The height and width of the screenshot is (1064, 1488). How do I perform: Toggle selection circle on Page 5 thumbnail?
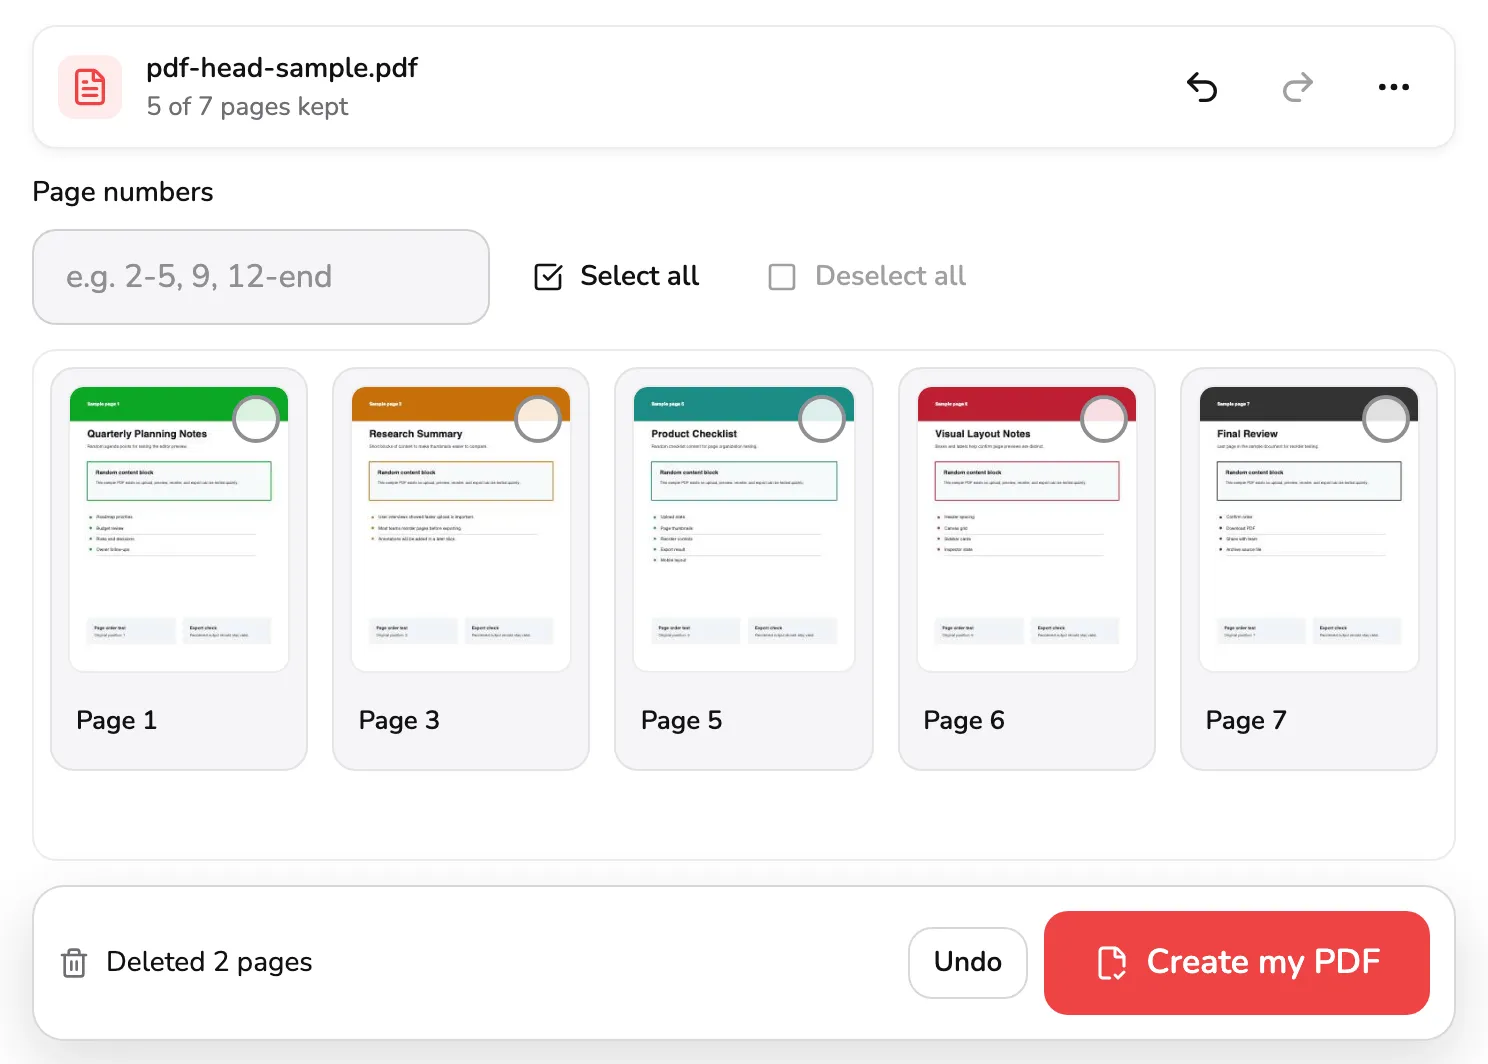(x=822, y=419)
